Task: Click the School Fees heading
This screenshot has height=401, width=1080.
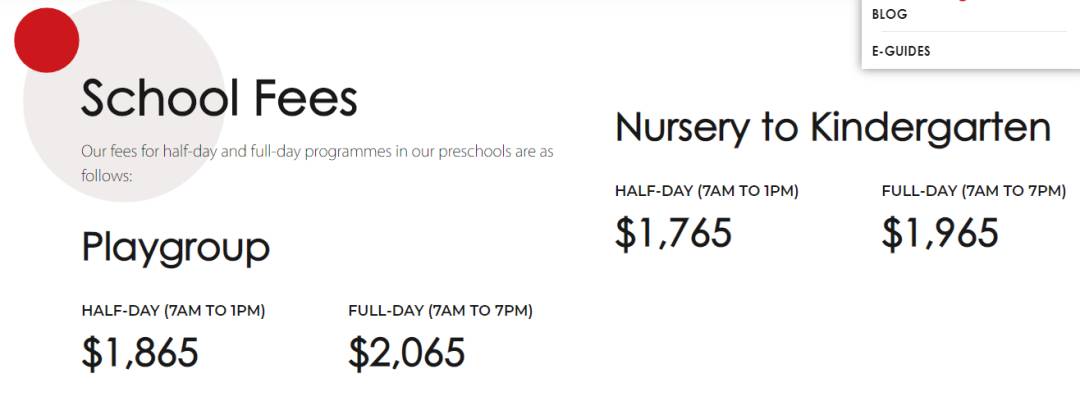Action: pos(219,99)
